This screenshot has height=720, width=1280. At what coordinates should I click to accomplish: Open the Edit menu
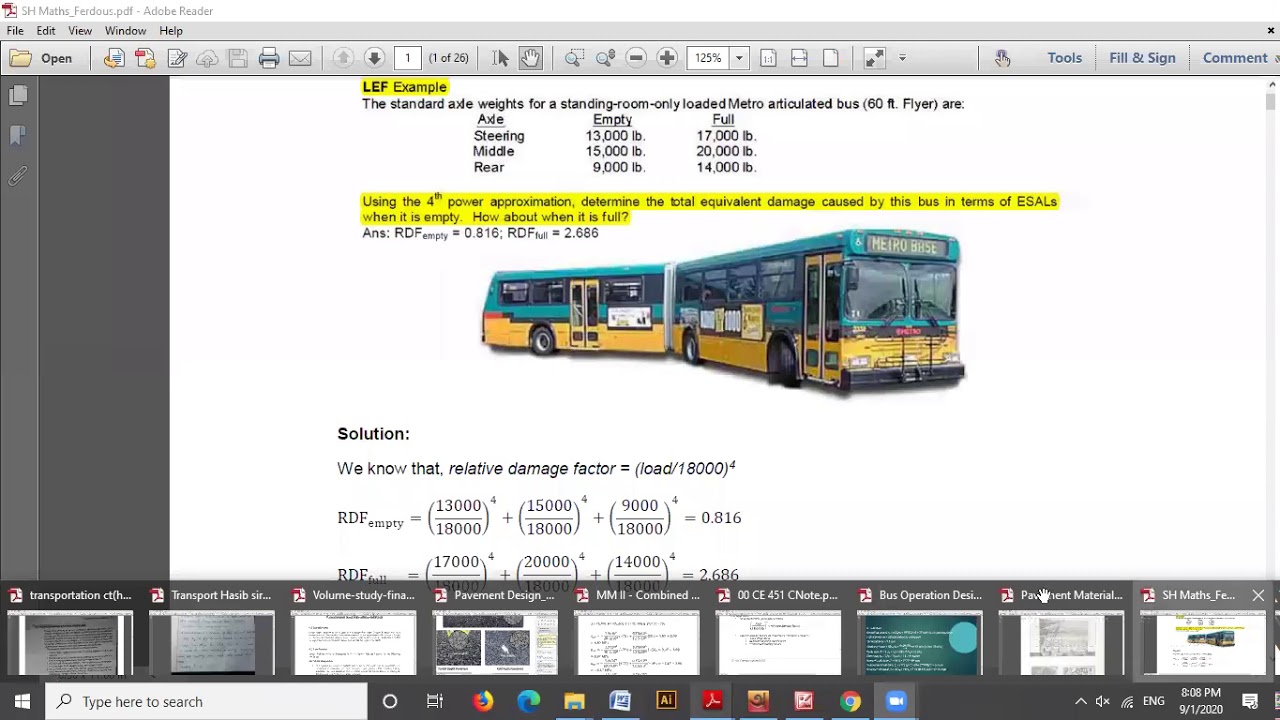point(46,31)
